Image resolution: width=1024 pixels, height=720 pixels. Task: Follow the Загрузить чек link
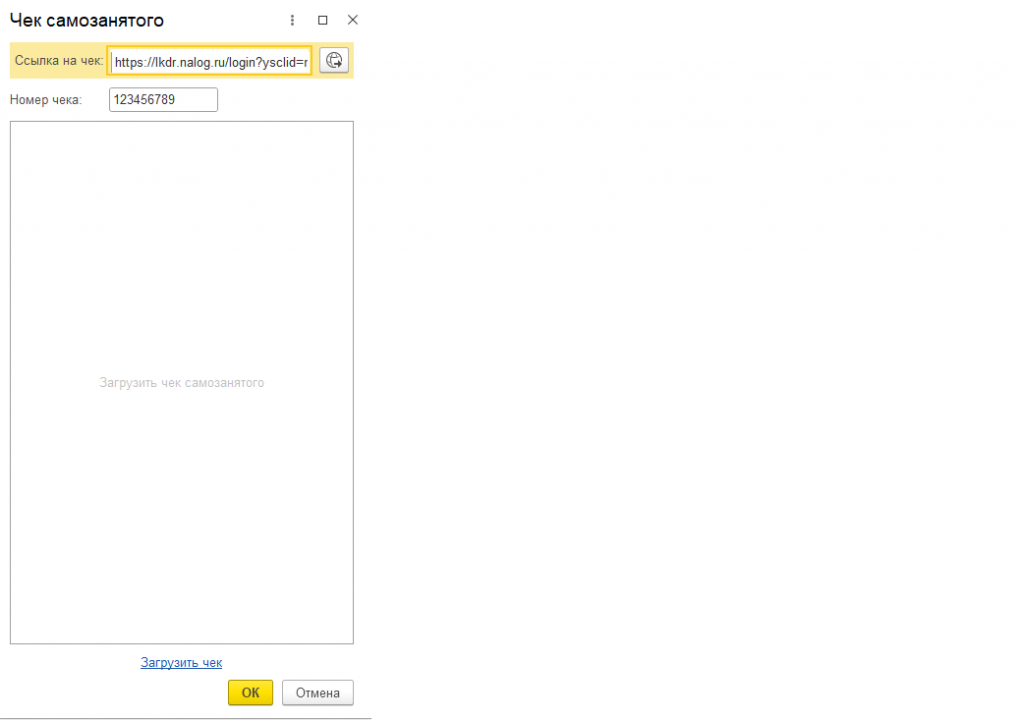tap(182, 663)
